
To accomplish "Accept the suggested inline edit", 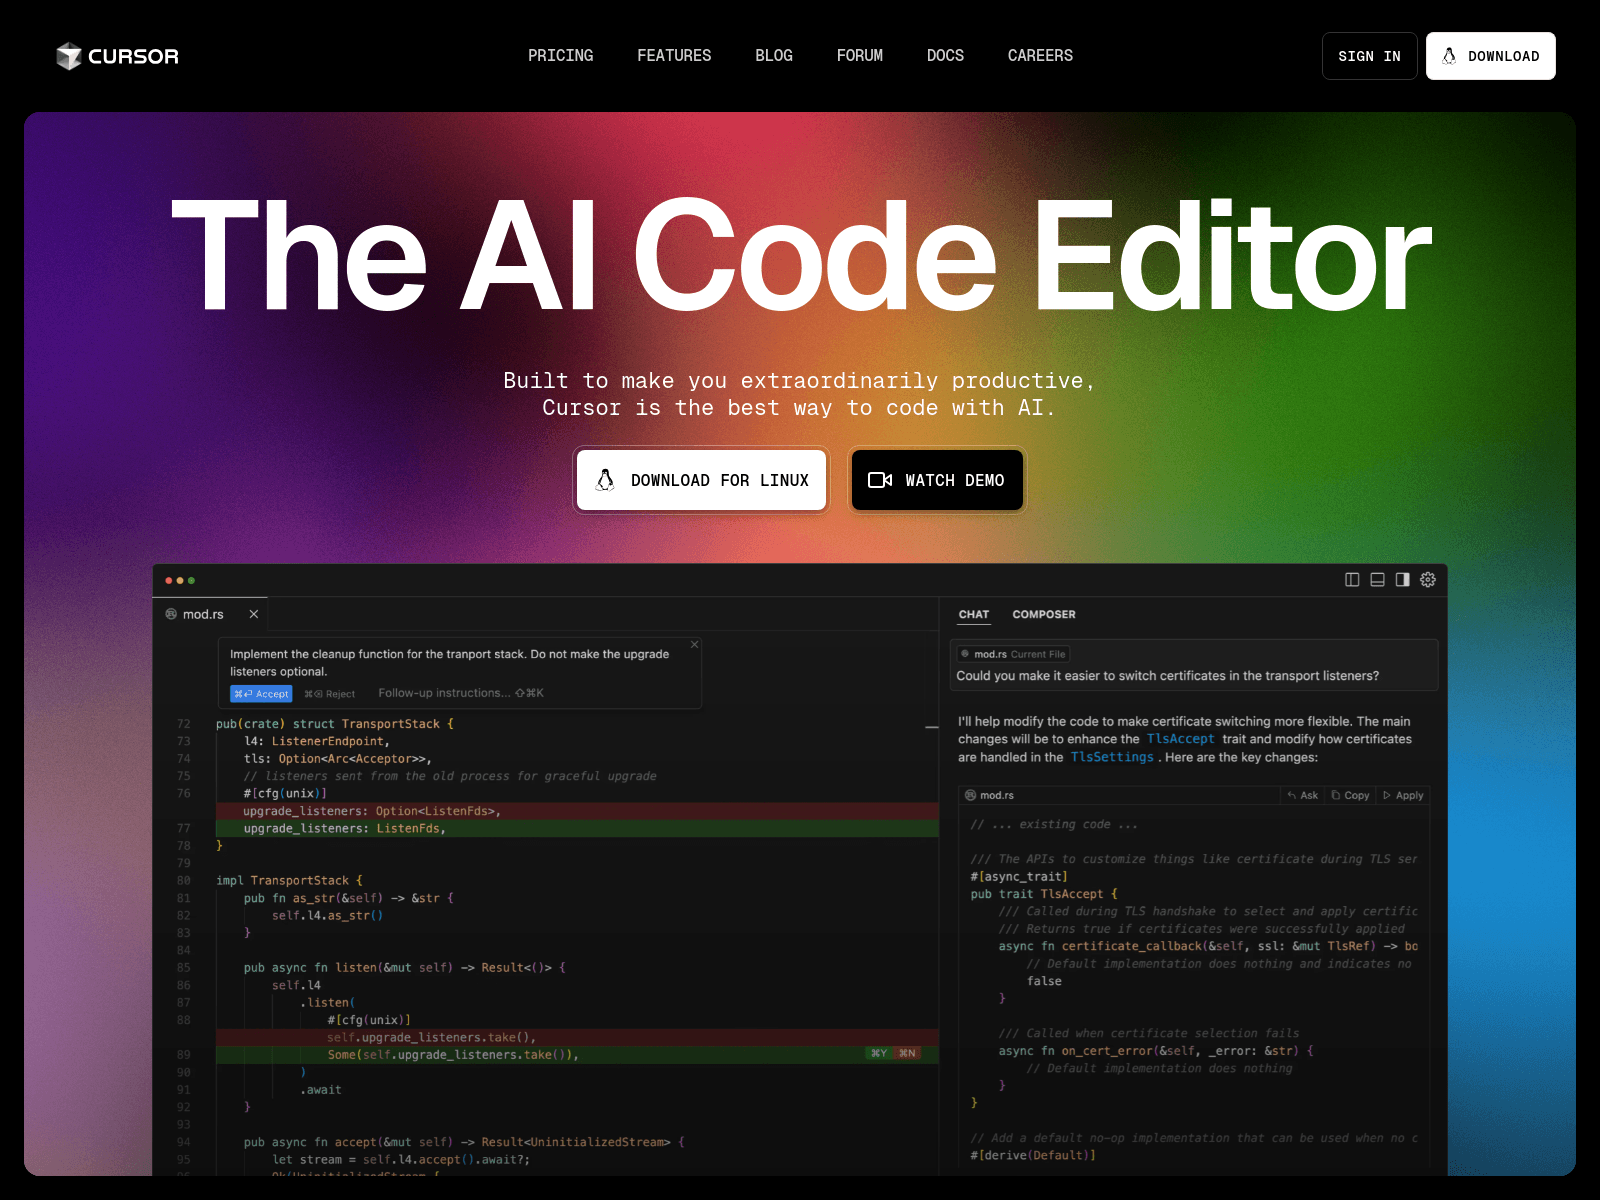I will (261, 694).
